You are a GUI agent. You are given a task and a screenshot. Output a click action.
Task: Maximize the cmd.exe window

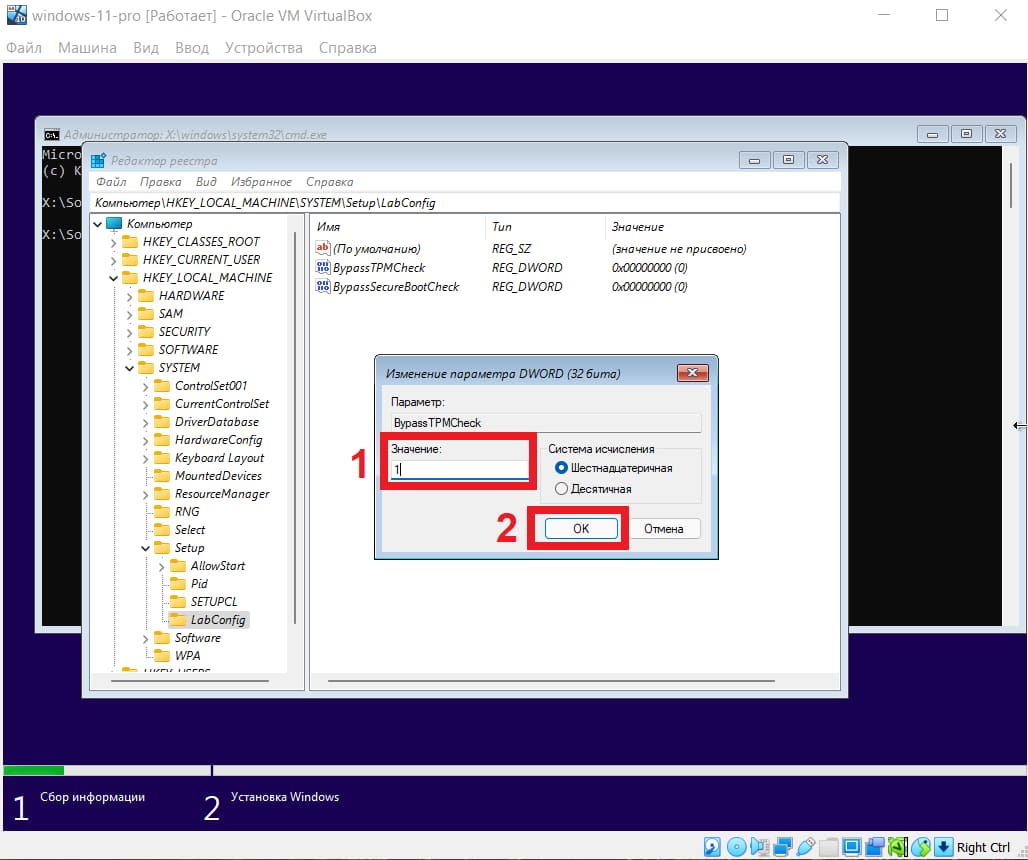(966, 134)
